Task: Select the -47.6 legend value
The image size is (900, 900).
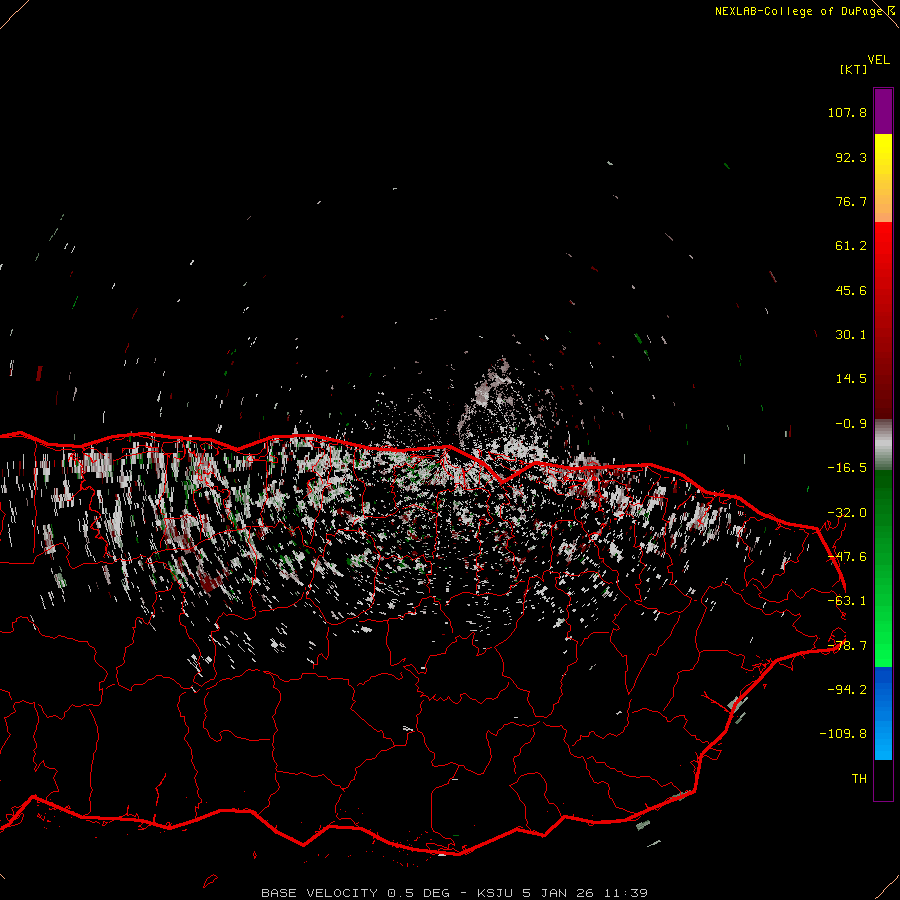Action: 847,557
